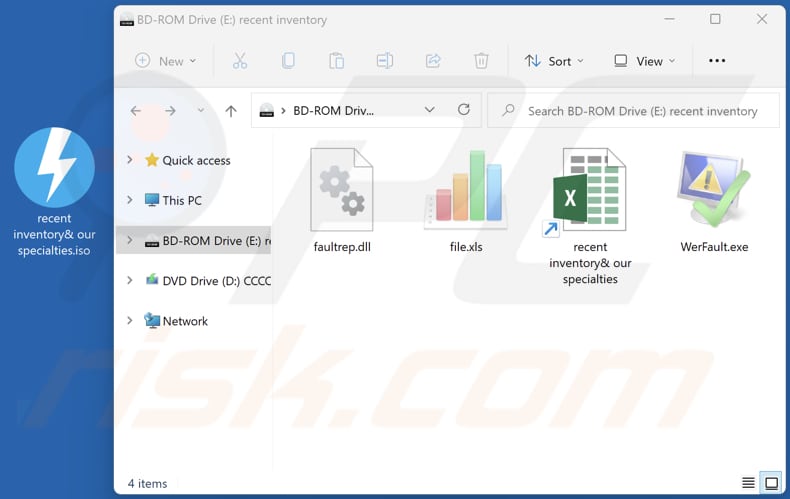Click the search magnifier icon
Image resolution: width=790 pixels, height=499 pixels.
pyautogui.click(x=508, y=110)
